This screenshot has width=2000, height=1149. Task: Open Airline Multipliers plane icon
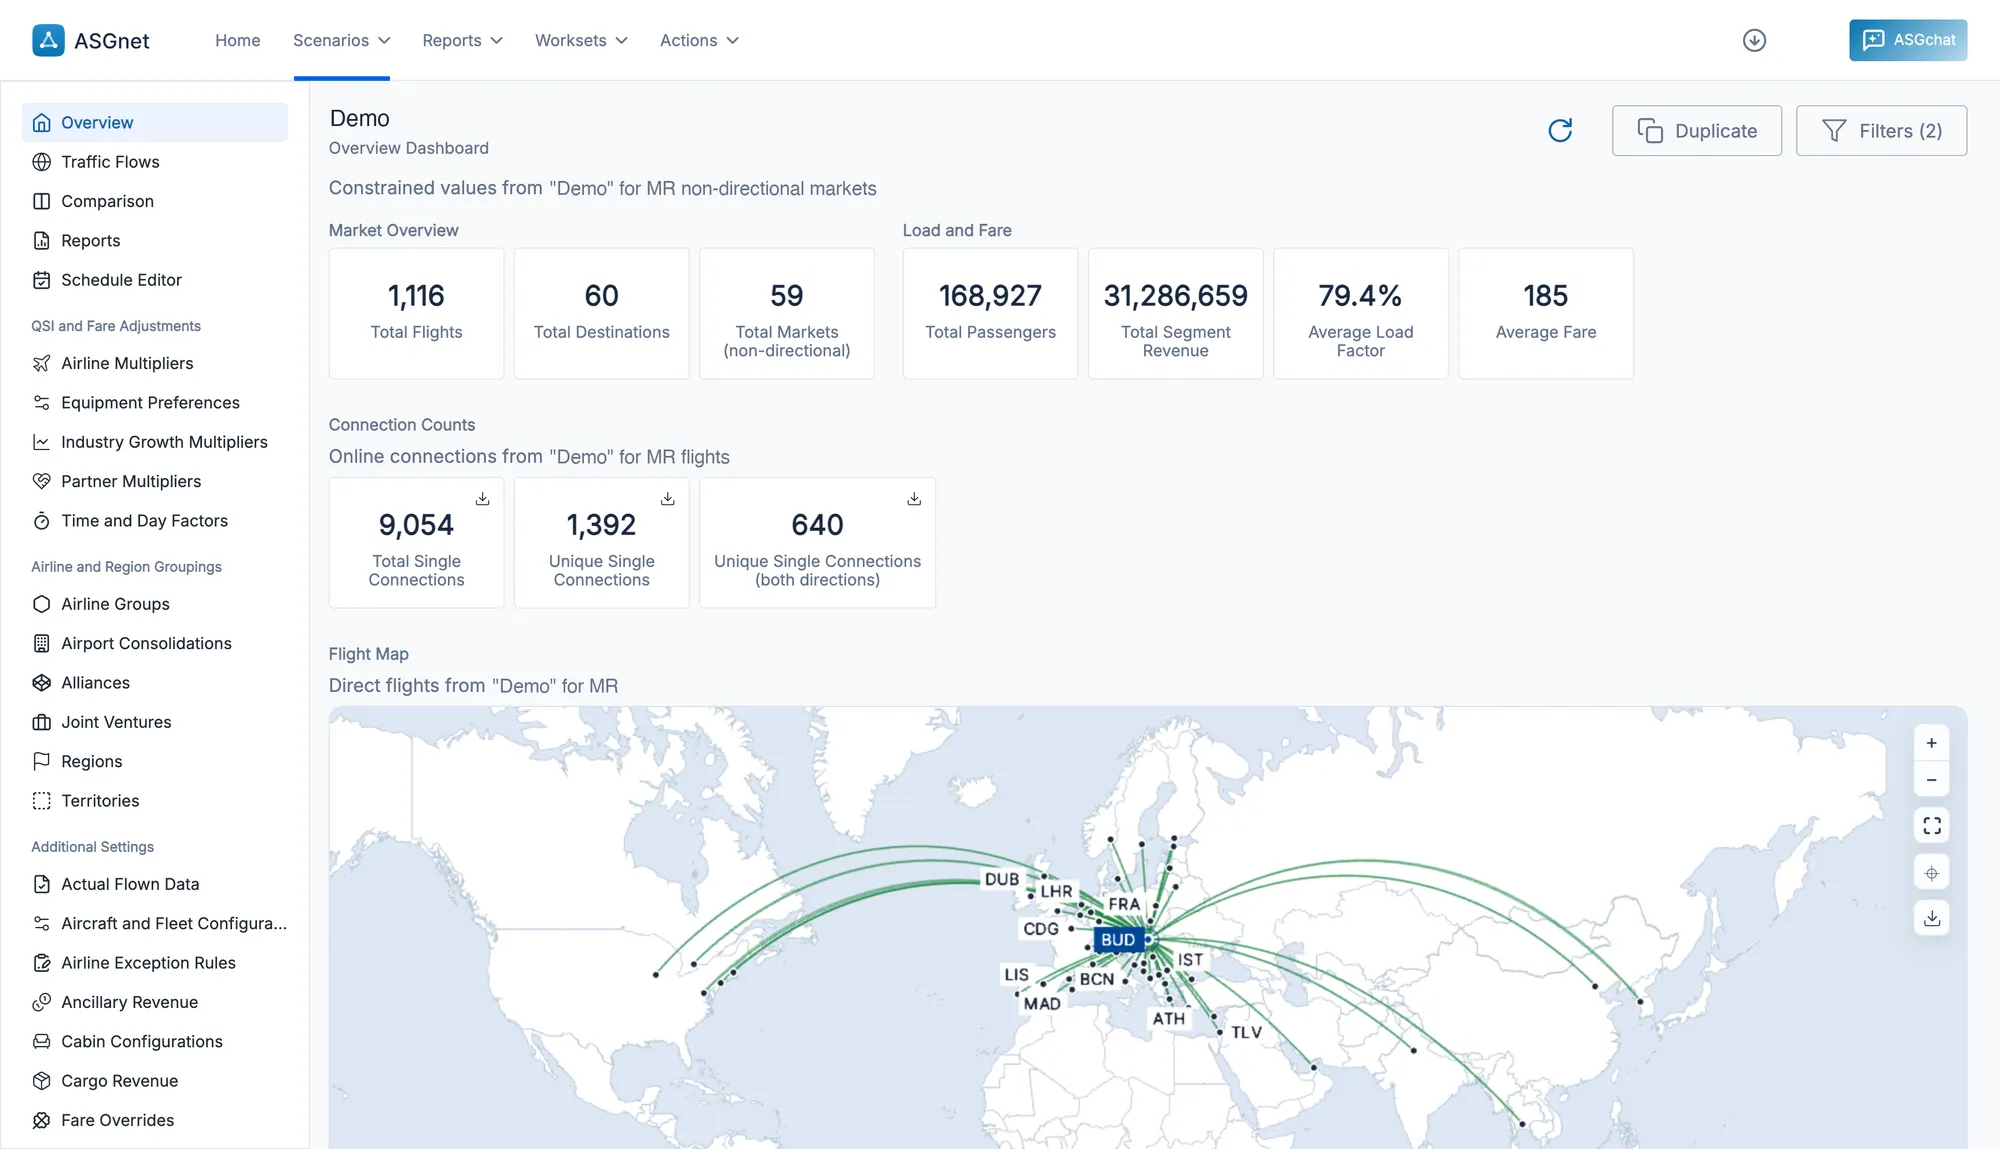(41, 363)
